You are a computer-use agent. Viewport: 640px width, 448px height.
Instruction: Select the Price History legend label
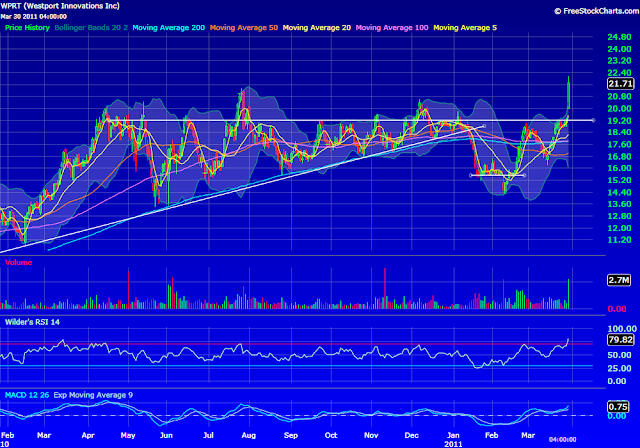coord(27,28)
